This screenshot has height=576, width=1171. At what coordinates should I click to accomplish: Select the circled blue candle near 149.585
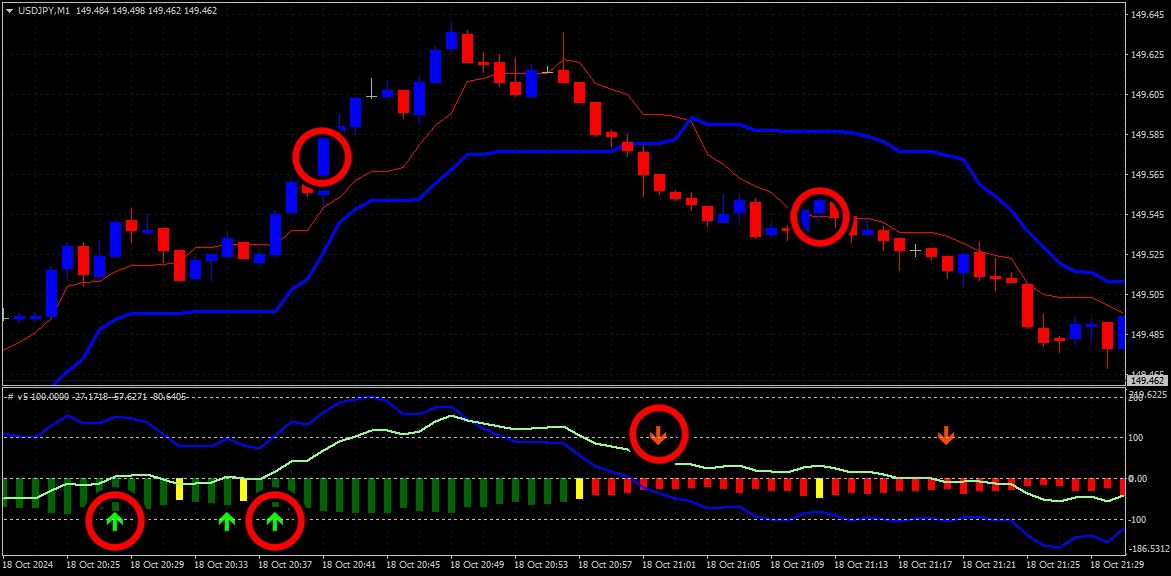tap(323, 157)
